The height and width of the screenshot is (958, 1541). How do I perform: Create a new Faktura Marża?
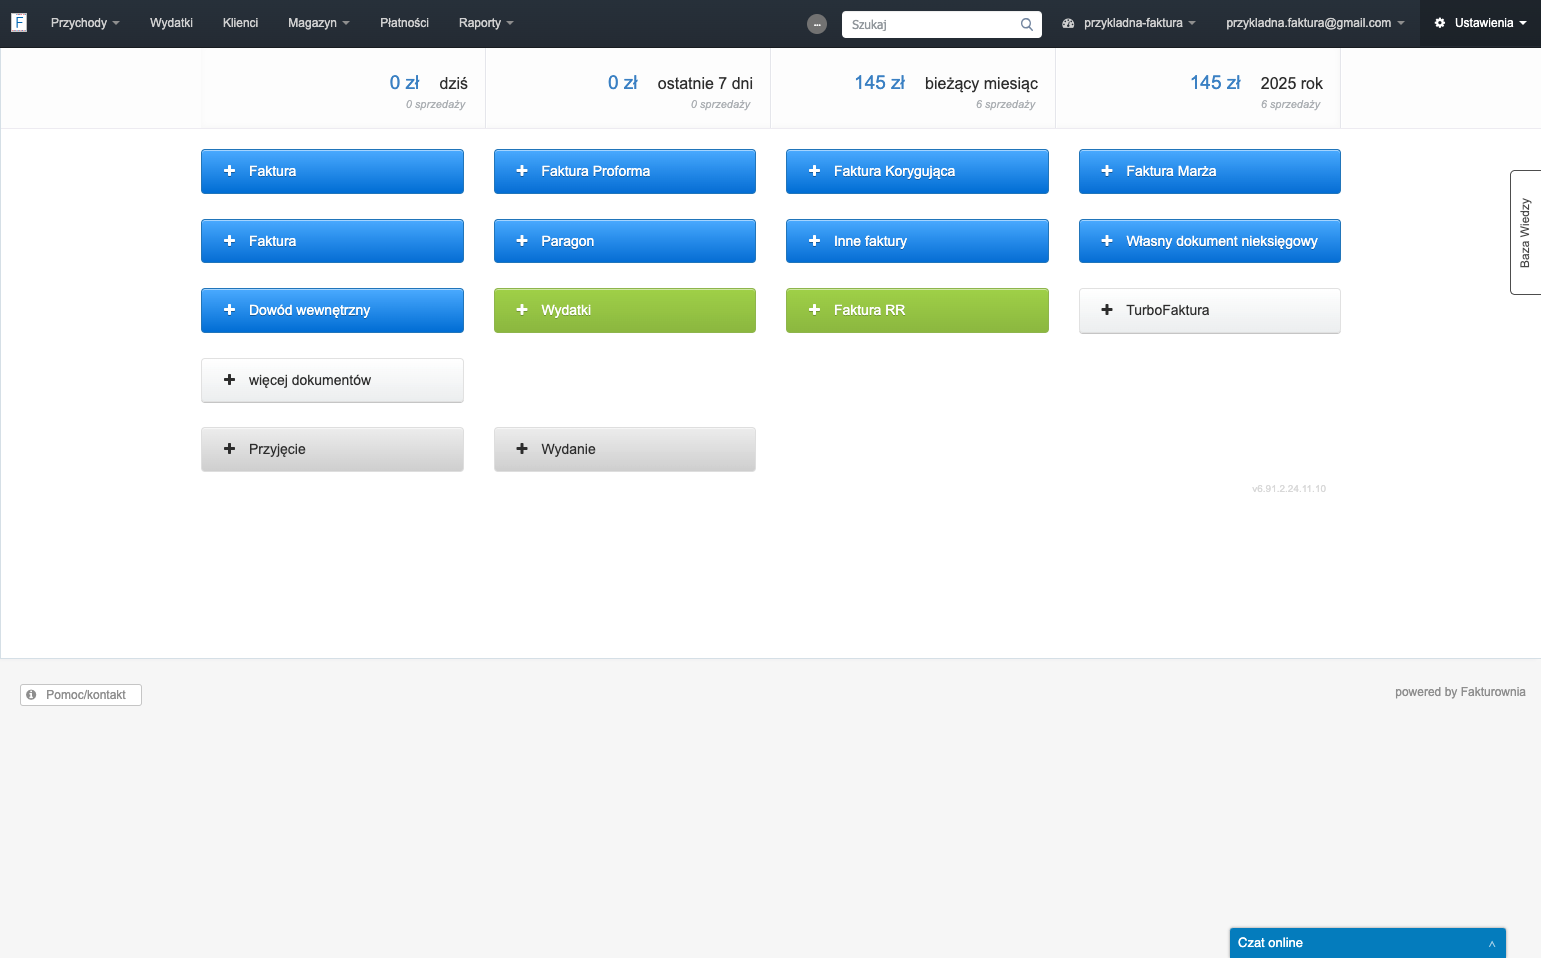click(1210, 171)
